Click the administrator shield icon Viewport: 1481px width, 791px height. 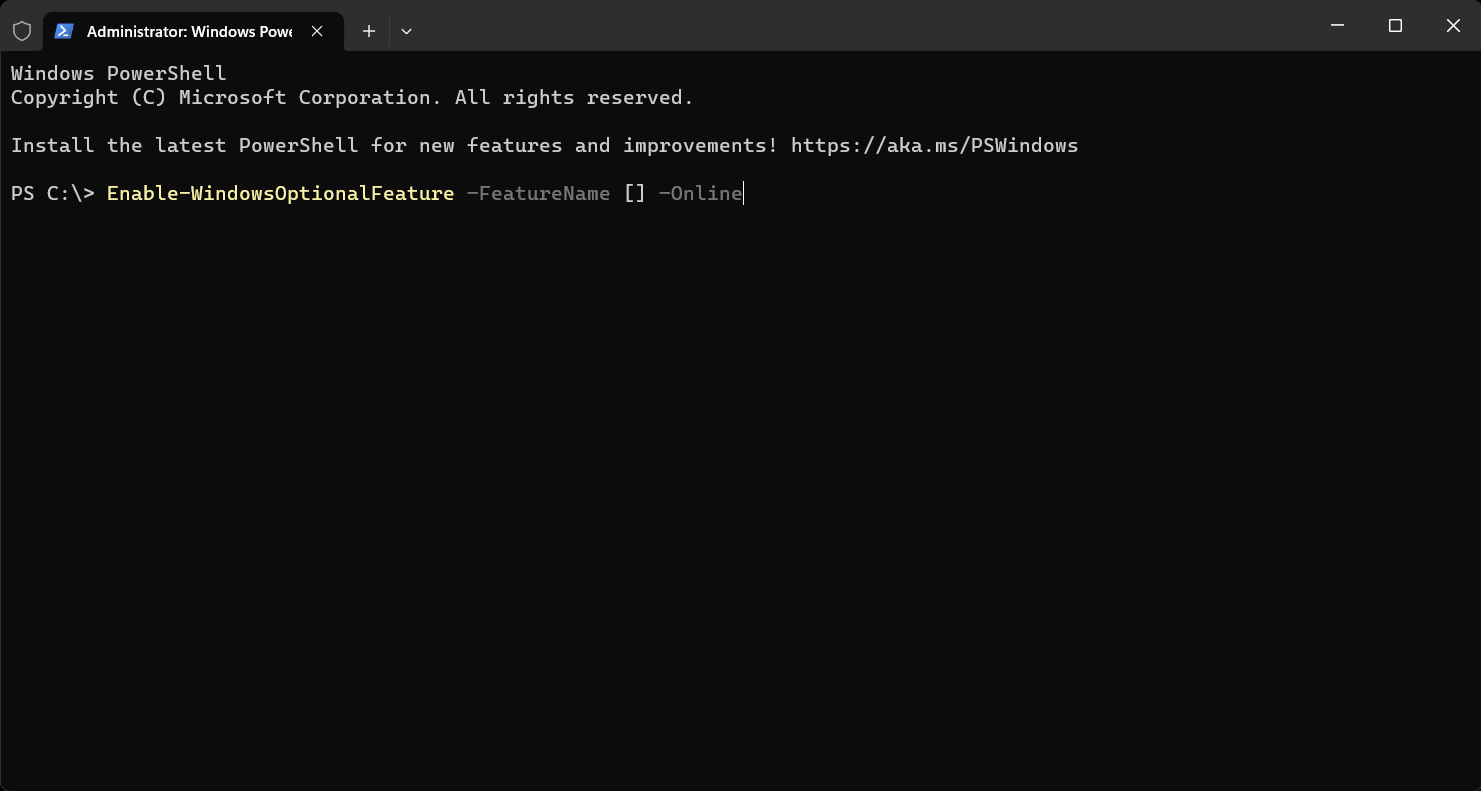coord(22,31)
